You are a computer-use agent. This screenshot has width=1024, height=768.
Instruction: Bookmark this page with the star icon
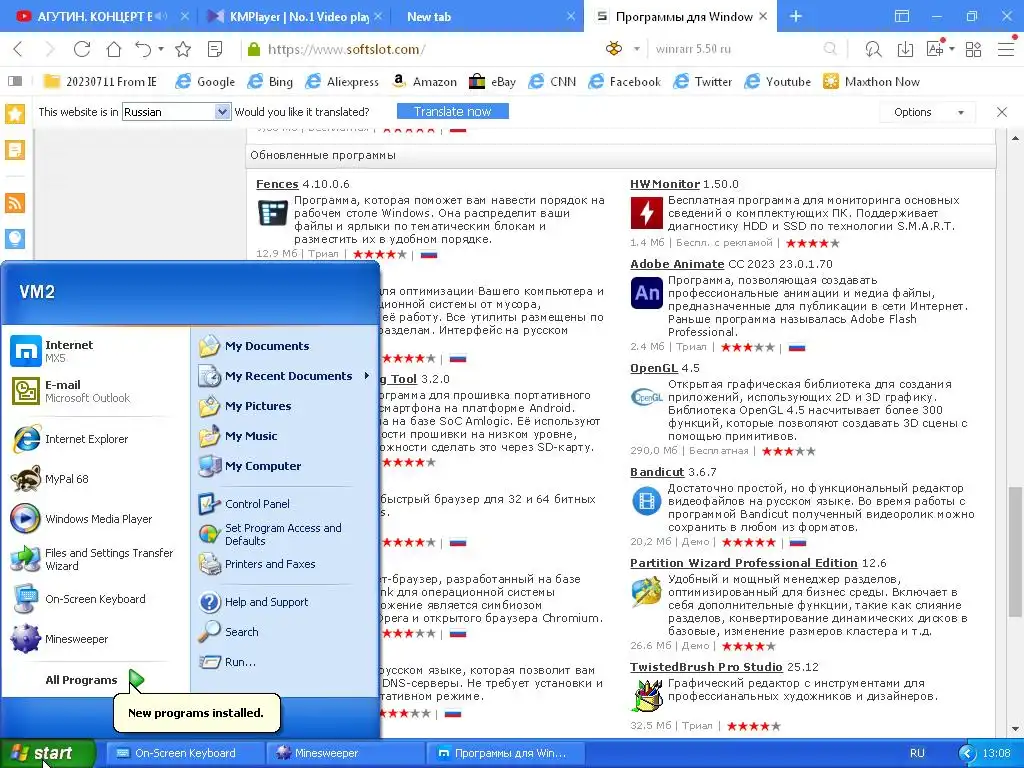click(x=184, y=49)
